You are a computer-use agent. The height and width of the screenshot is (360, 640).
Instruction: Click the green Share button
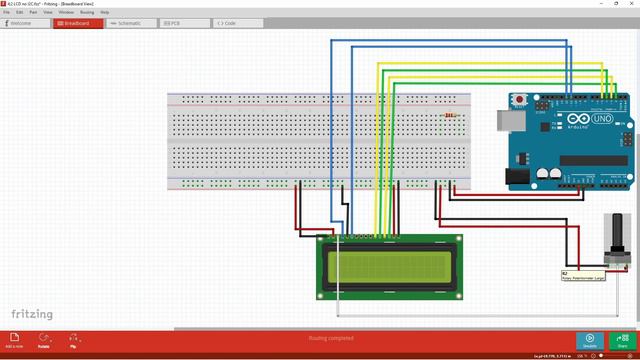tap(622, 341)
